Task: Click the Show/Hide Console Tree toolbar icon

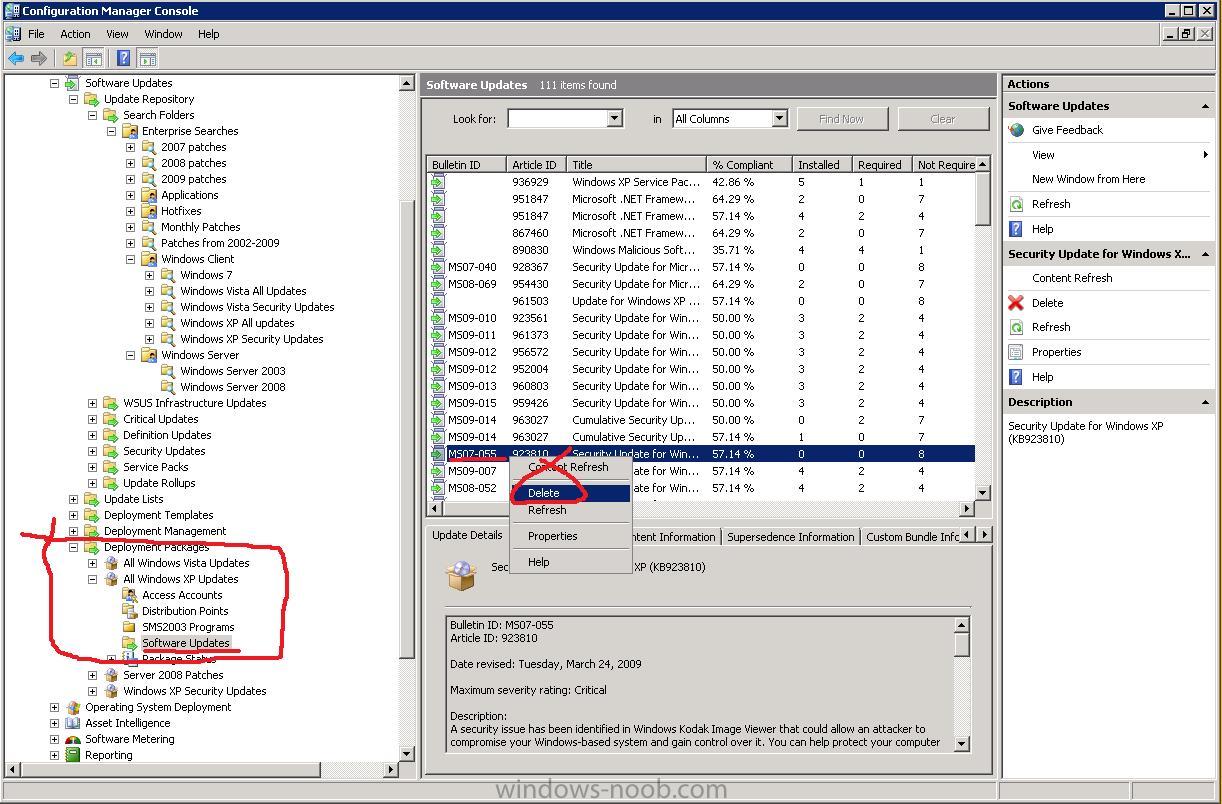Action: click(93, 59)
